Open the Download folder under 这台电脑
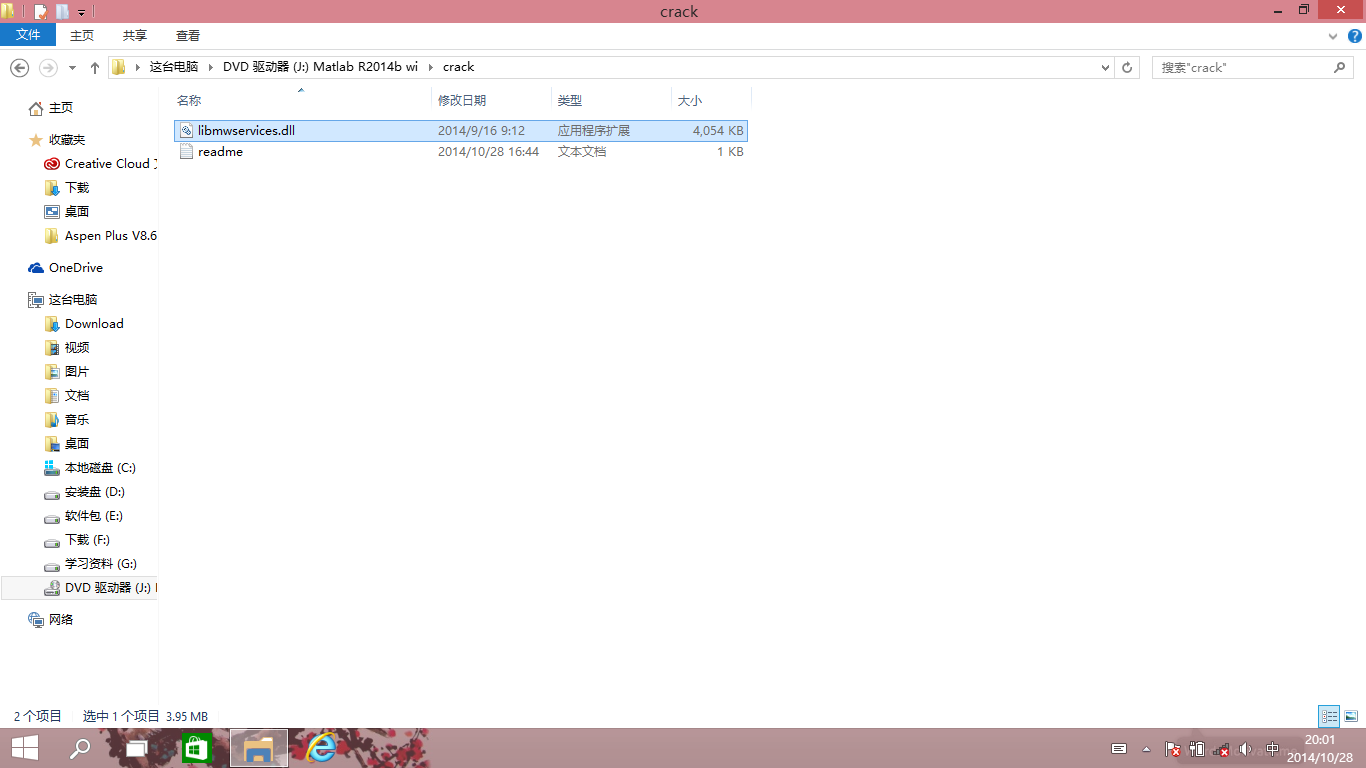The height and width of the screenshot is (768, 1366). tap(94, 324)
